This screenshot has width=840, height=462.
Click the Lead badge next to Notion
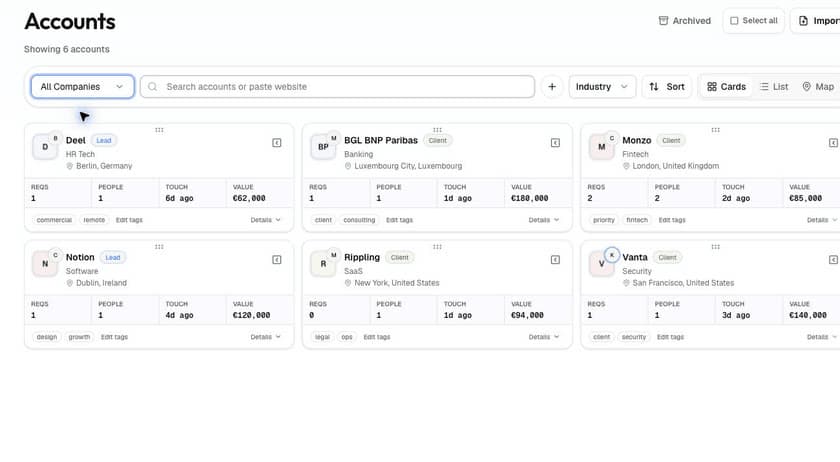pos(112,257)
